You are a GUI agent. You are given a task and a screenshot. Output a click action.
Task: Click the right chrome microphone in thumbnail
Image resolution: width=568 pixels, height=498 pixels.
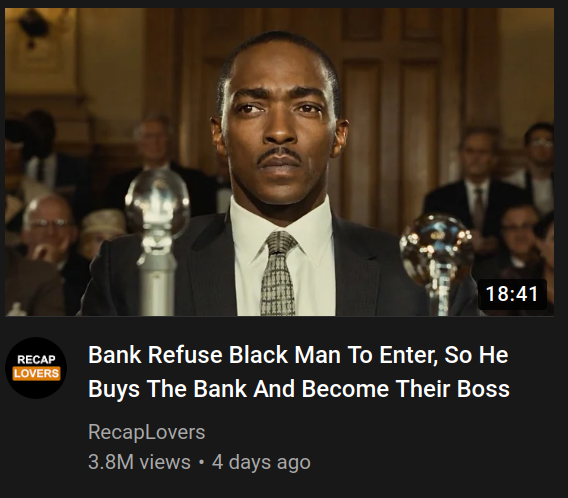[437, 262]
